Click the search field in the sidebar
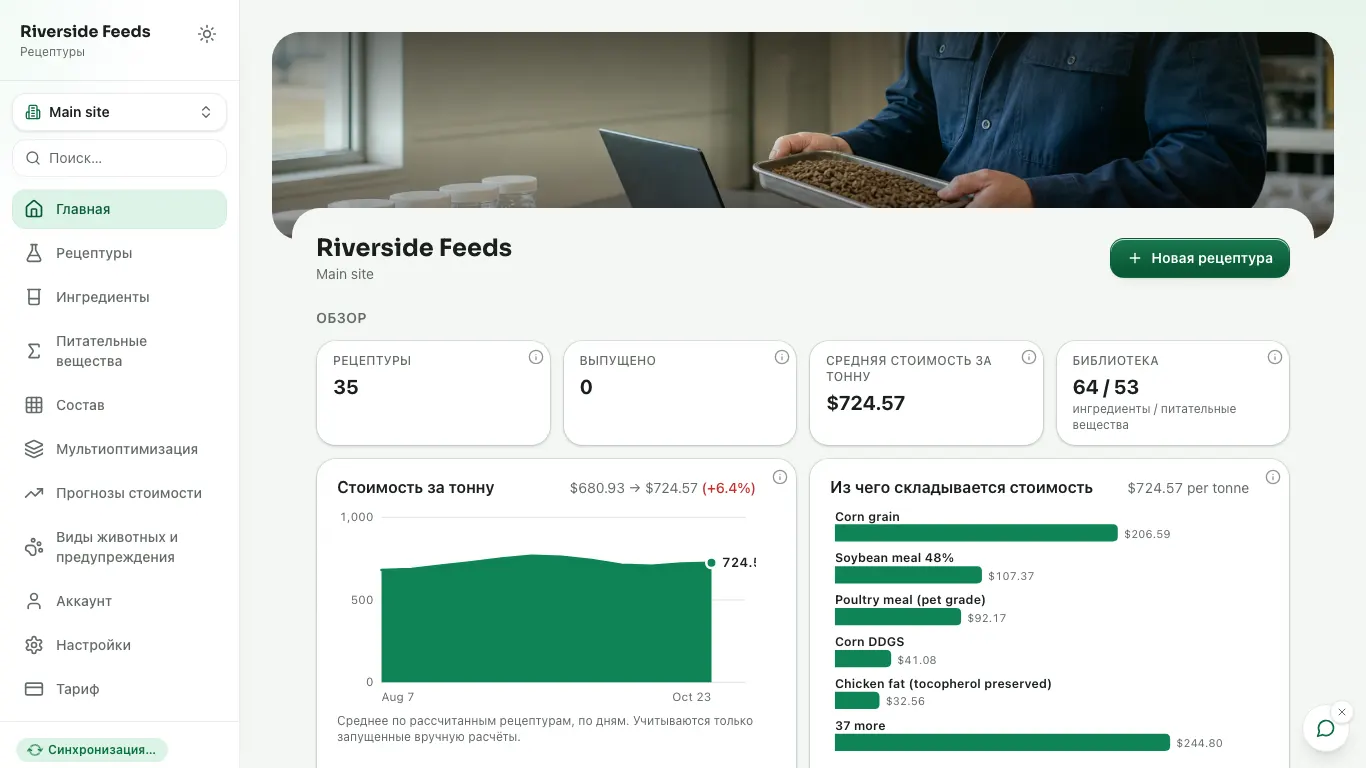This screenshot has width=1366, height=768. tap(120, 158)
